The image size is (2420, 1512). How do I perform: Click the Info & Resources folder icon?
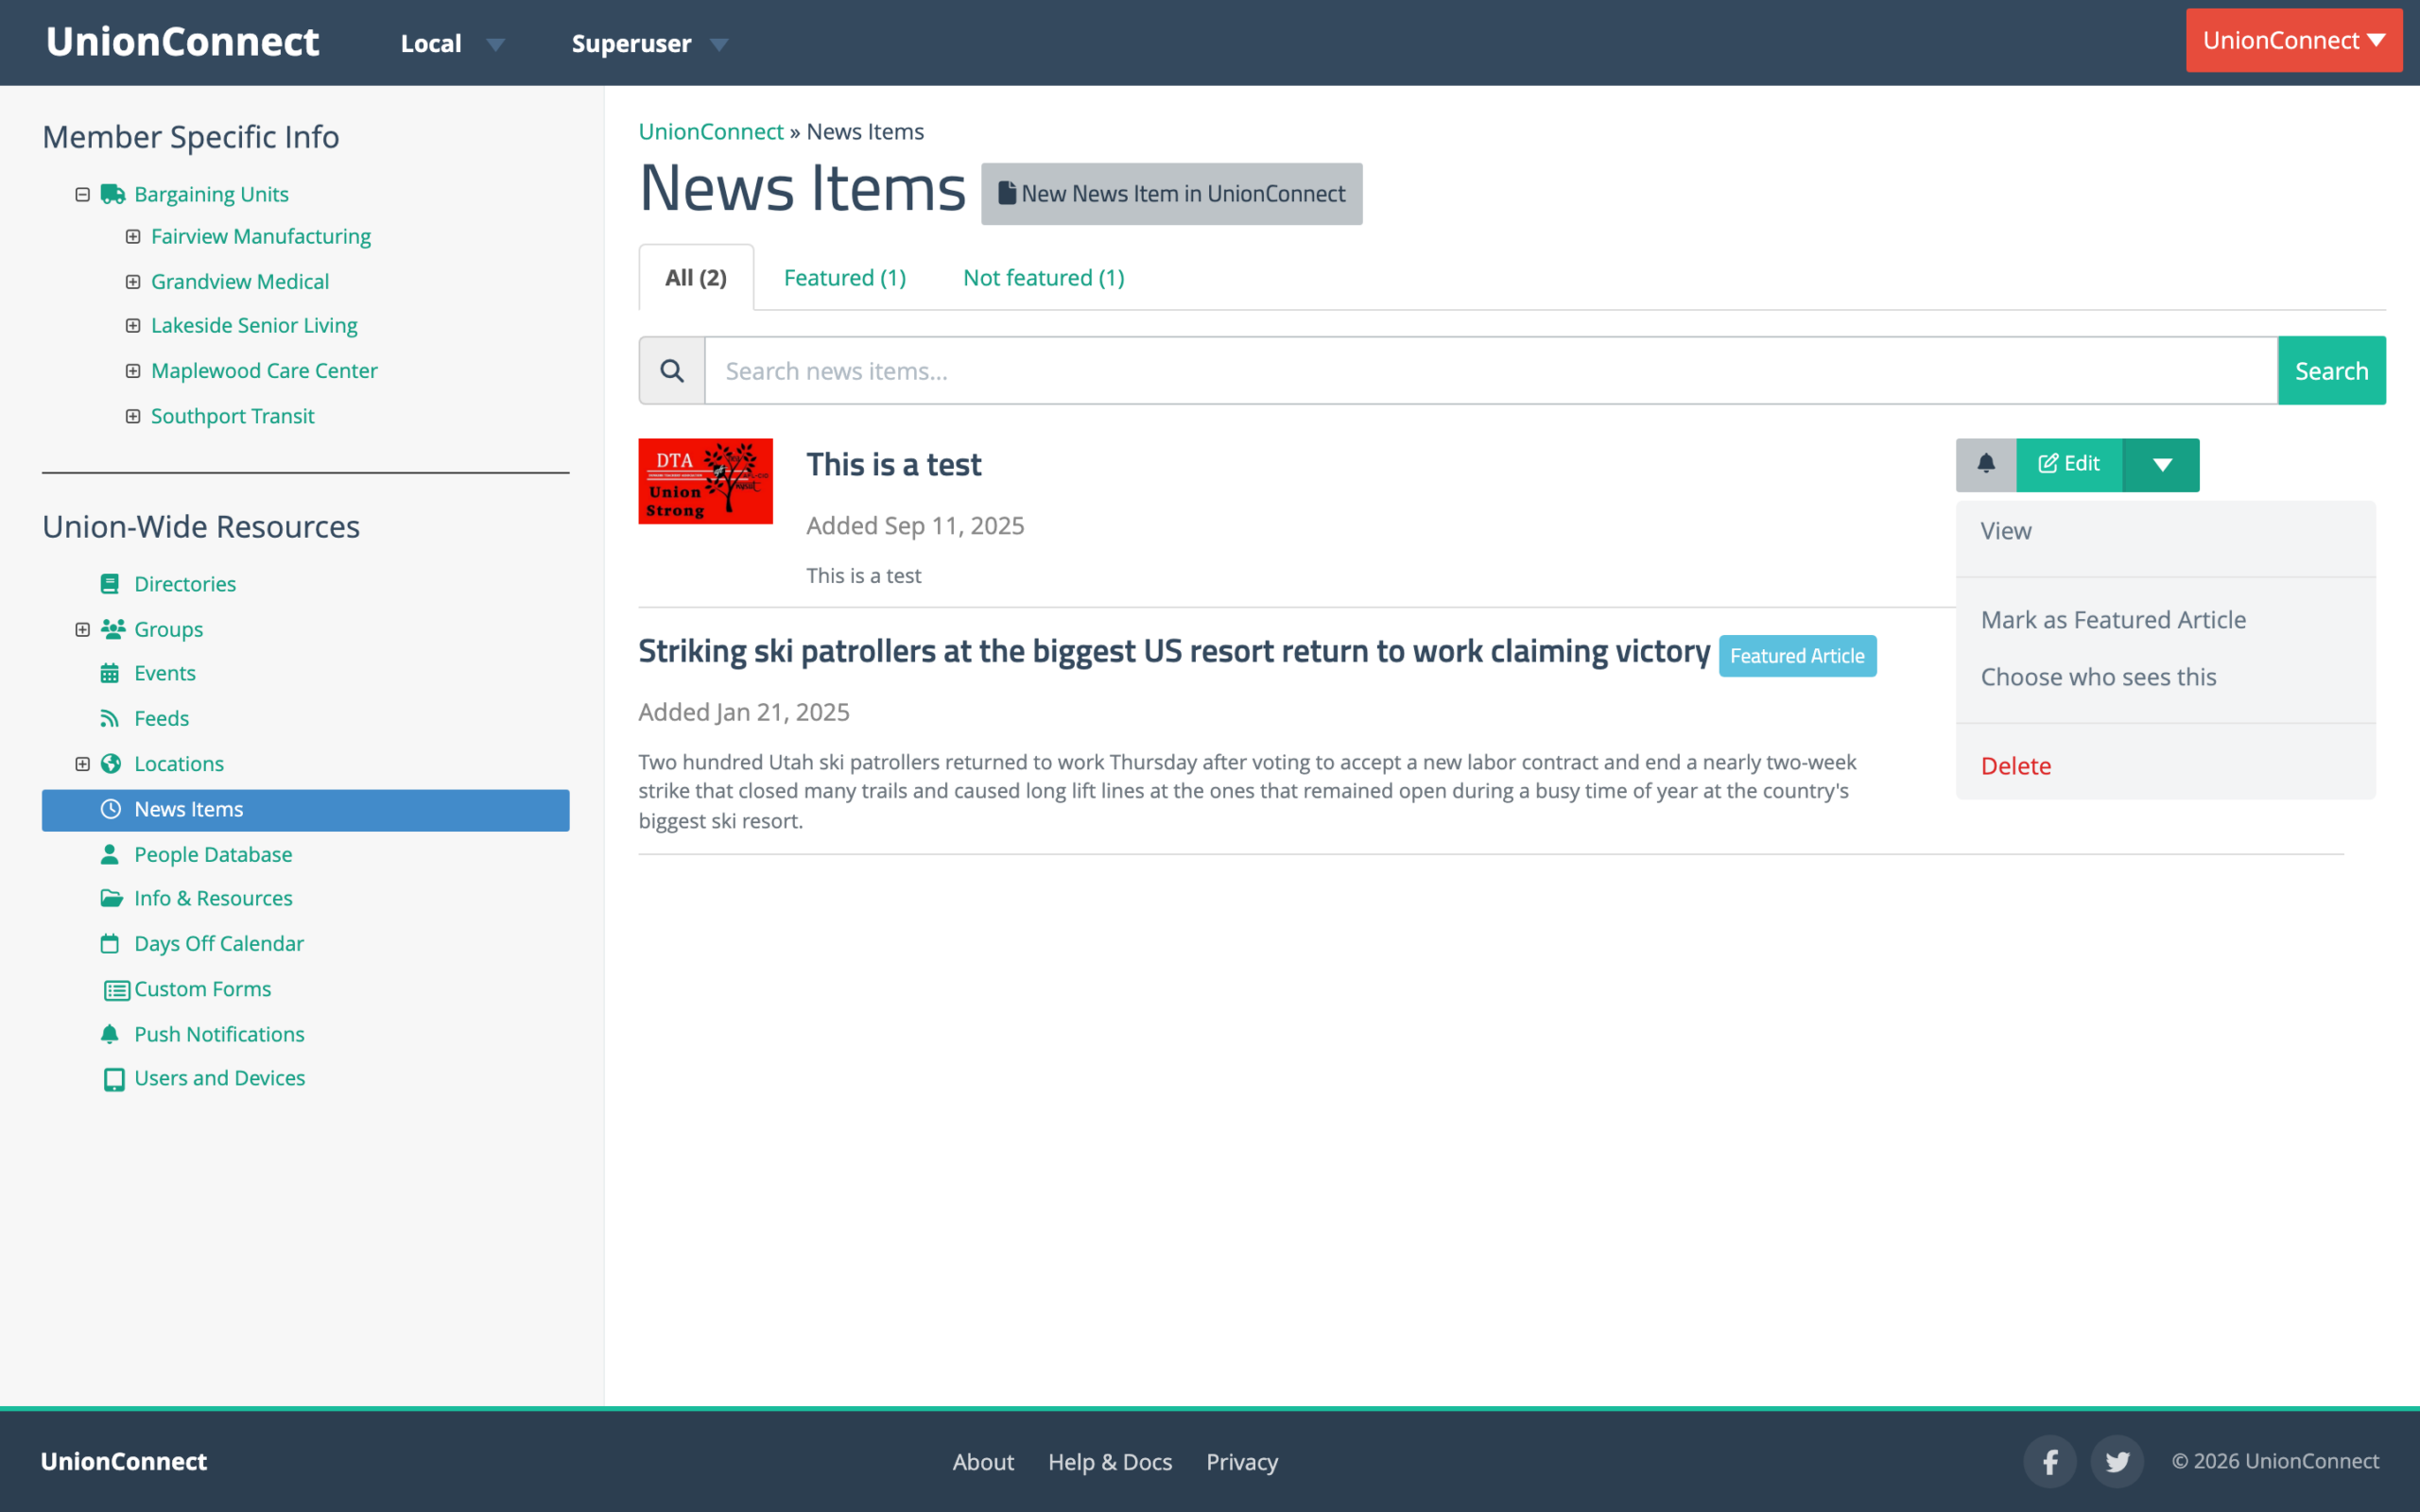[x=111, y=899]
